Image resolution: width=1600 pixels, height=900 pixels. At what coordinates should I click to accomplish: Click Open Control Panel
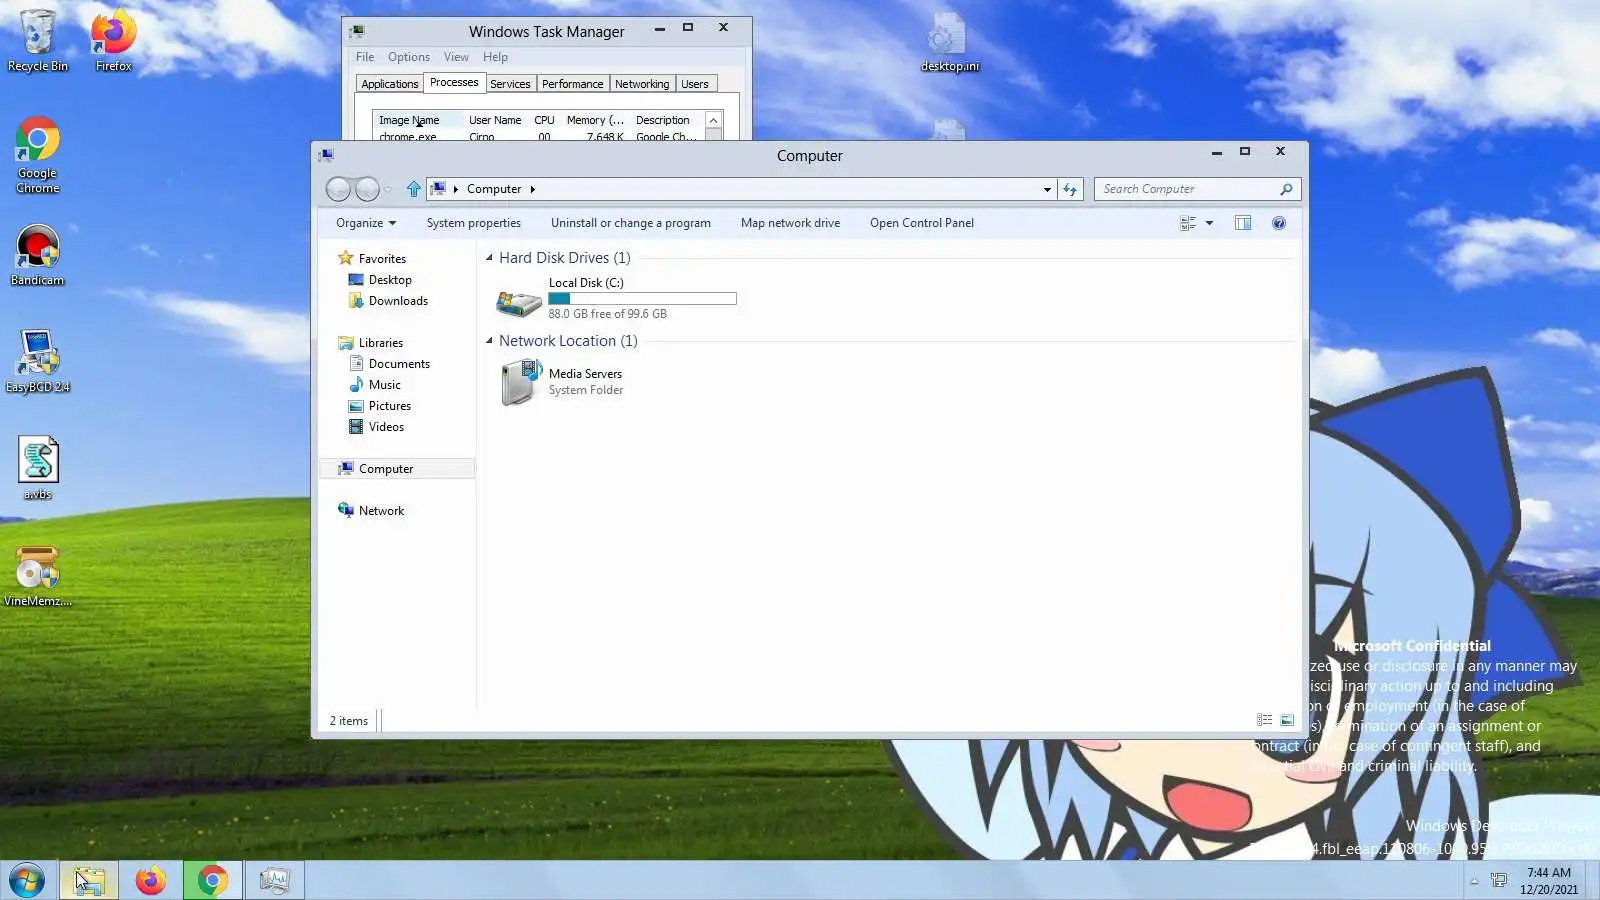(922, 223)
